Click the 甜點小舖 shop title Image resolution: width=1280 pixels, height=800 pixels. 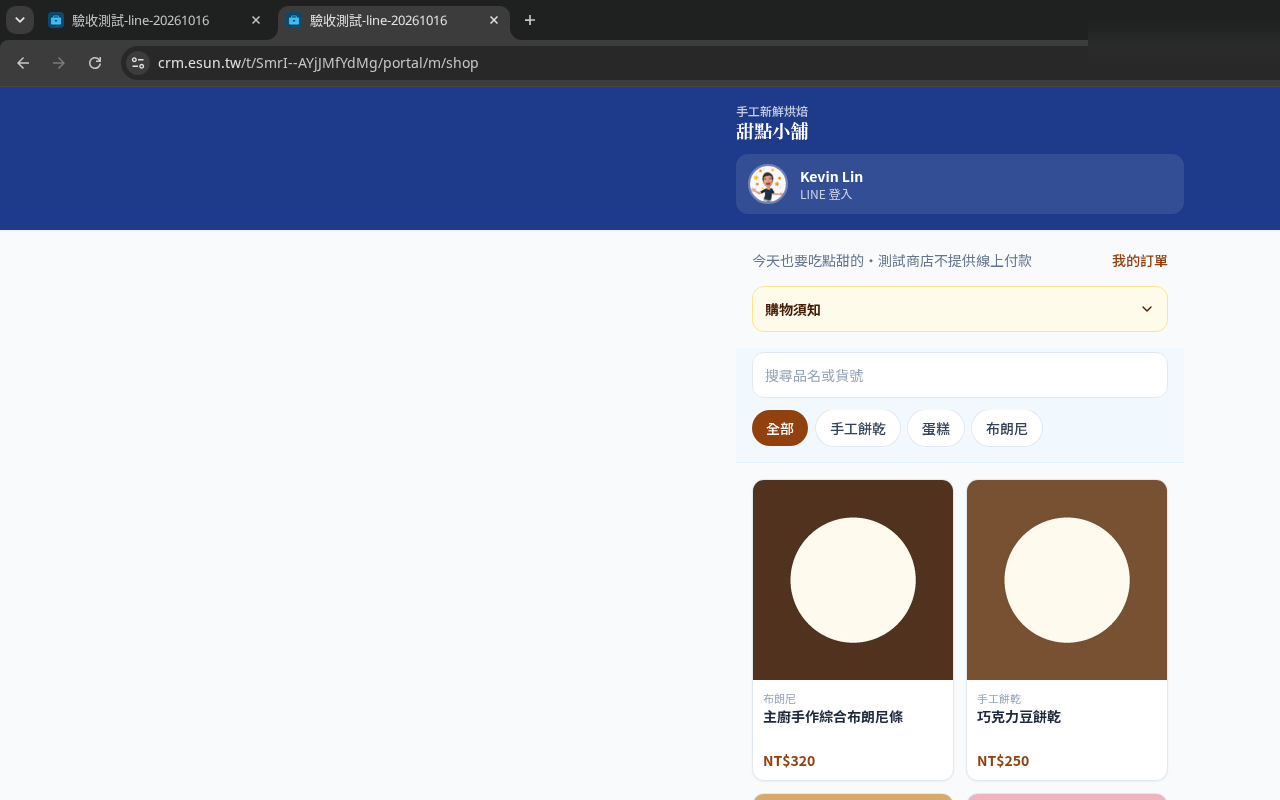772,131
